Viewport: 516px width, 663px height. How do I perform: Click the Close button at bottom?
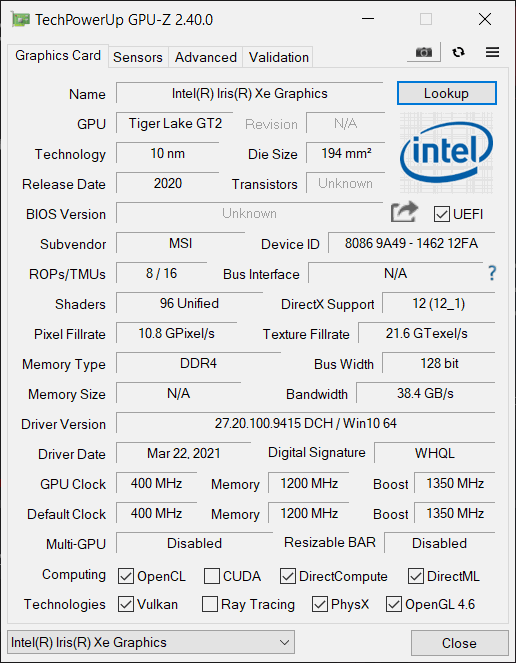click(459, 643)
